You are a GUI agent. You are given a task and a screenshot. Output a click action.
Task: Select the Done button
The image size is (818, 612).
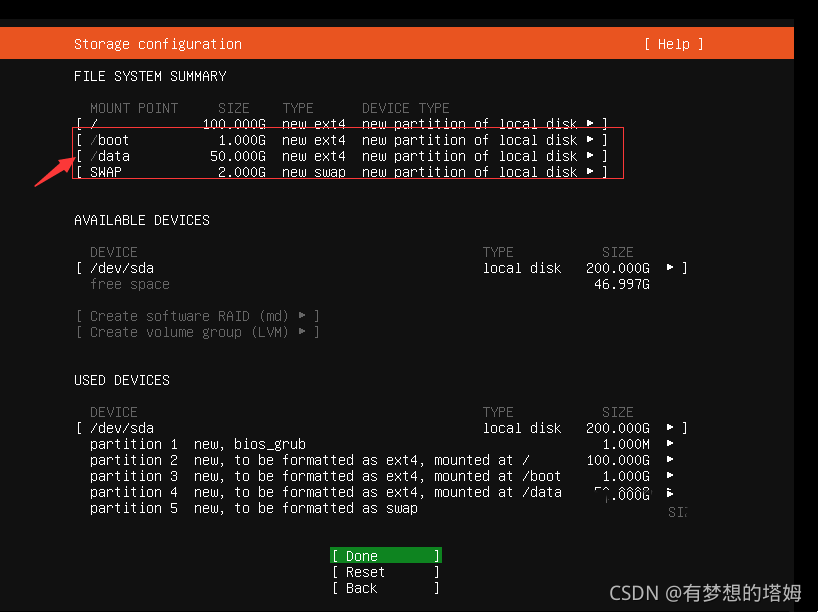coord(386,556)
